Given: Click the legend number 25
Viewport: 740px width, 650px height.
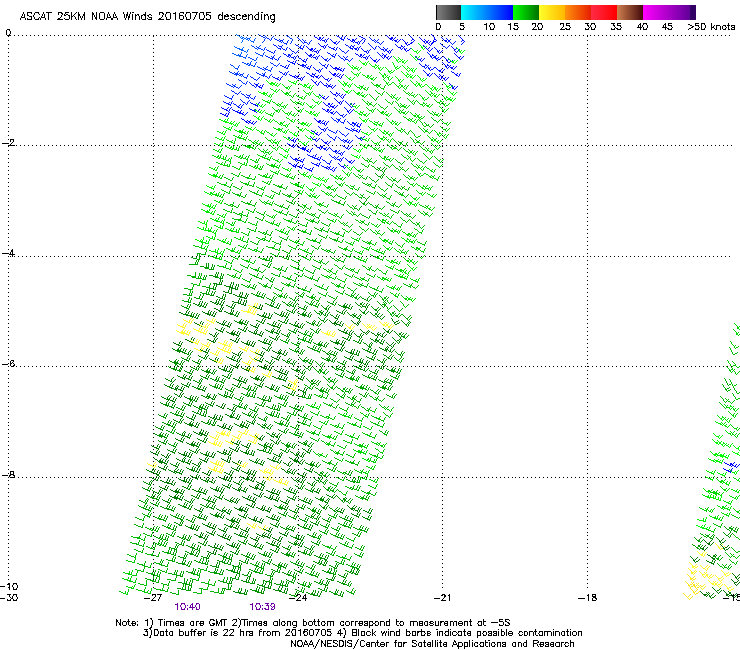Looking at the screenshot, I should click(x=564, y=27).
